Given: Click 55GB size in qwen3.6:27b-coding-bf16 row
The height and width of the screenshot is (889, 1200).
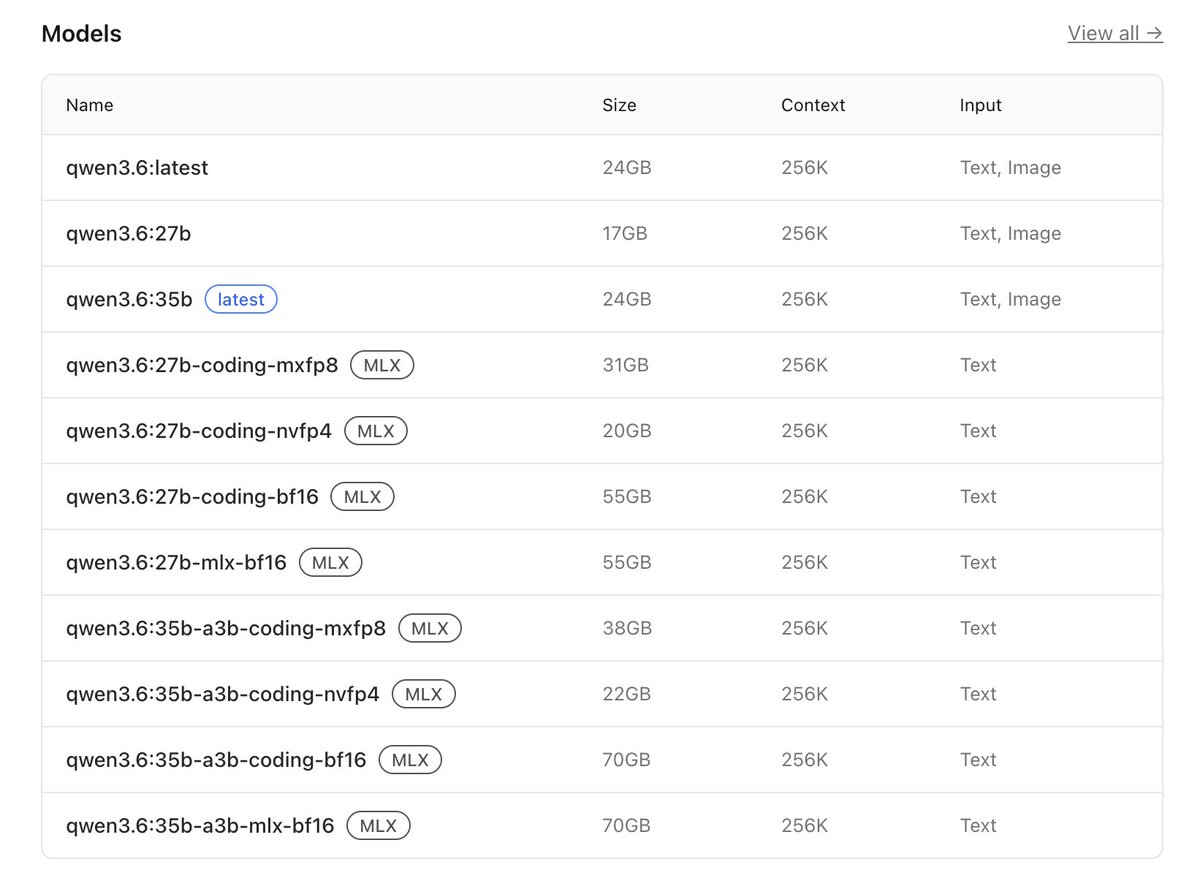Looking at the screenshot, I should (x=627, y=497).
